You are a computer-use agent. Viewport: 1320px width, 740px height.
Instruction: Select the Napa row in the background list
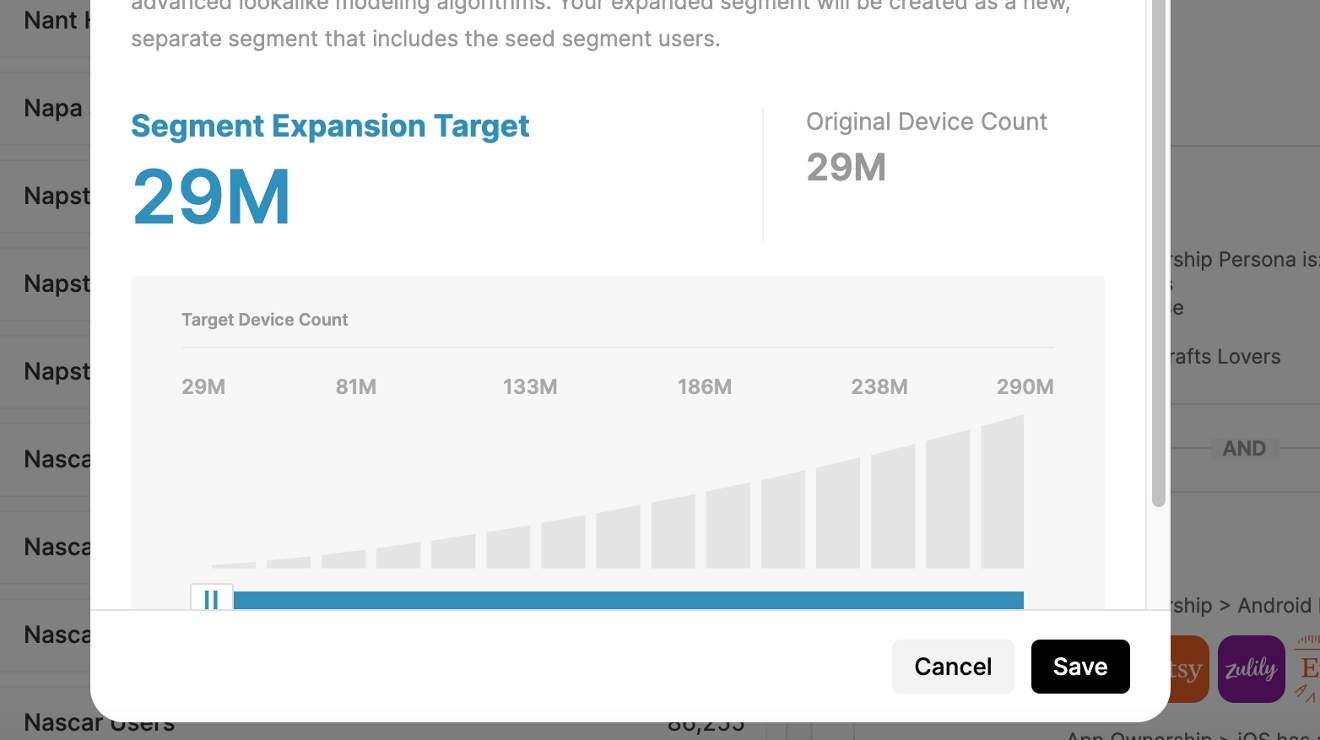pyautogui.click(x=53, y=108)
